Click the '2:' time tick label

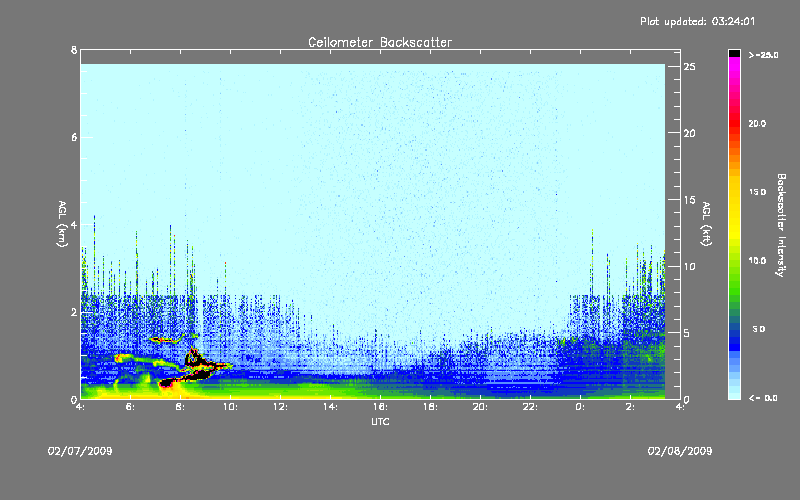(631, 407)
